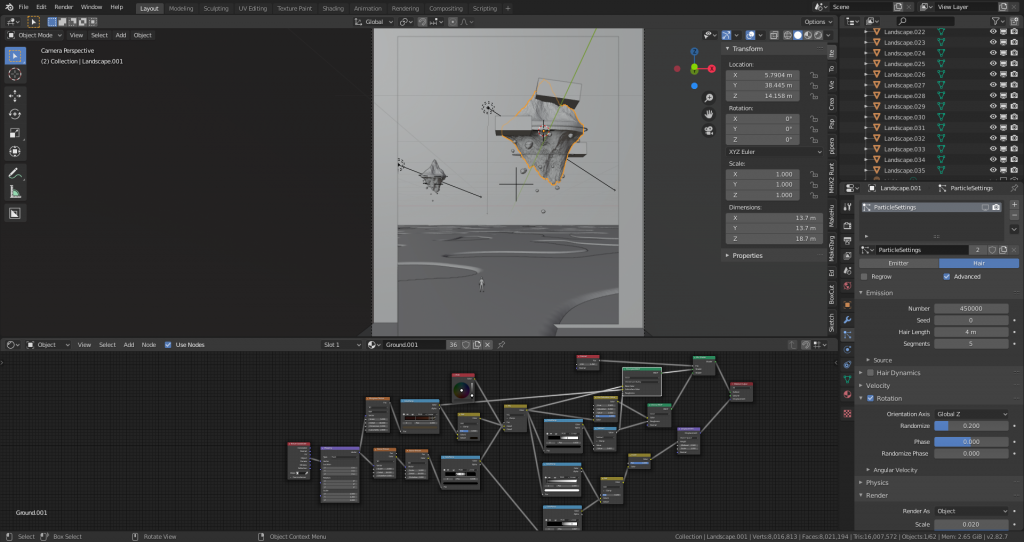The width and height of the screenshot is (1024, 542).
Task: Uncheck the Advanced checkbox
Action: tap(946, 276)
